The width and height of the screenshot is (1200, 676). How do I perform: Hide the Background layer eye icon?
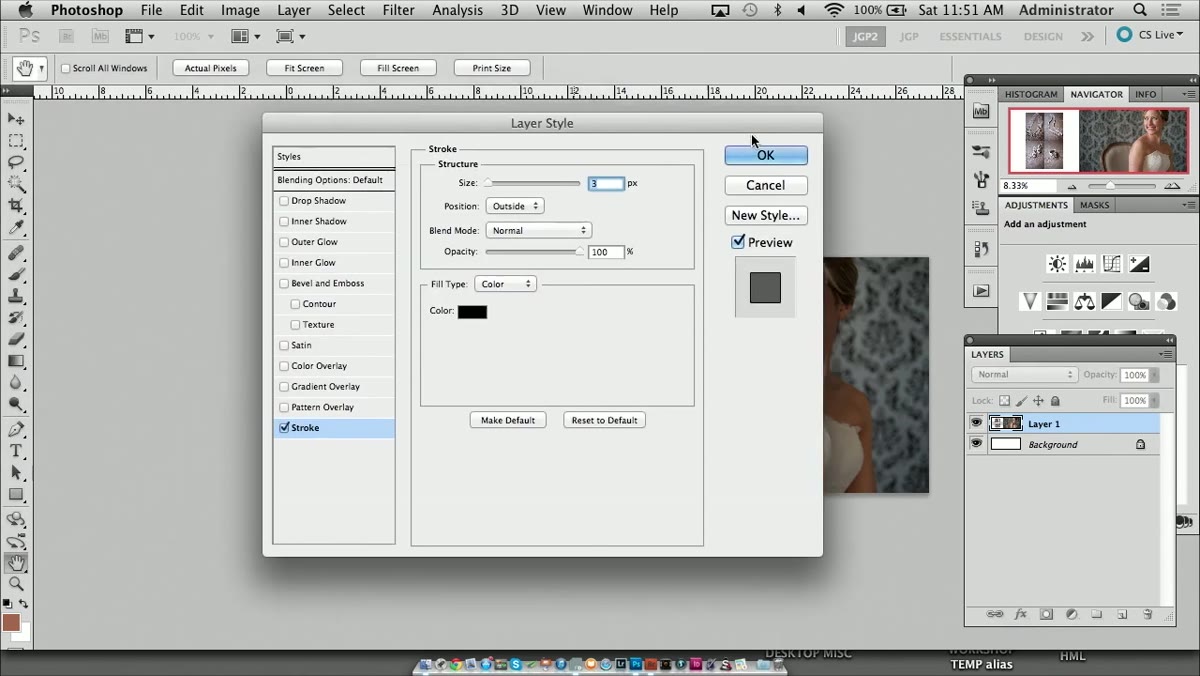(x=976, y=444)
